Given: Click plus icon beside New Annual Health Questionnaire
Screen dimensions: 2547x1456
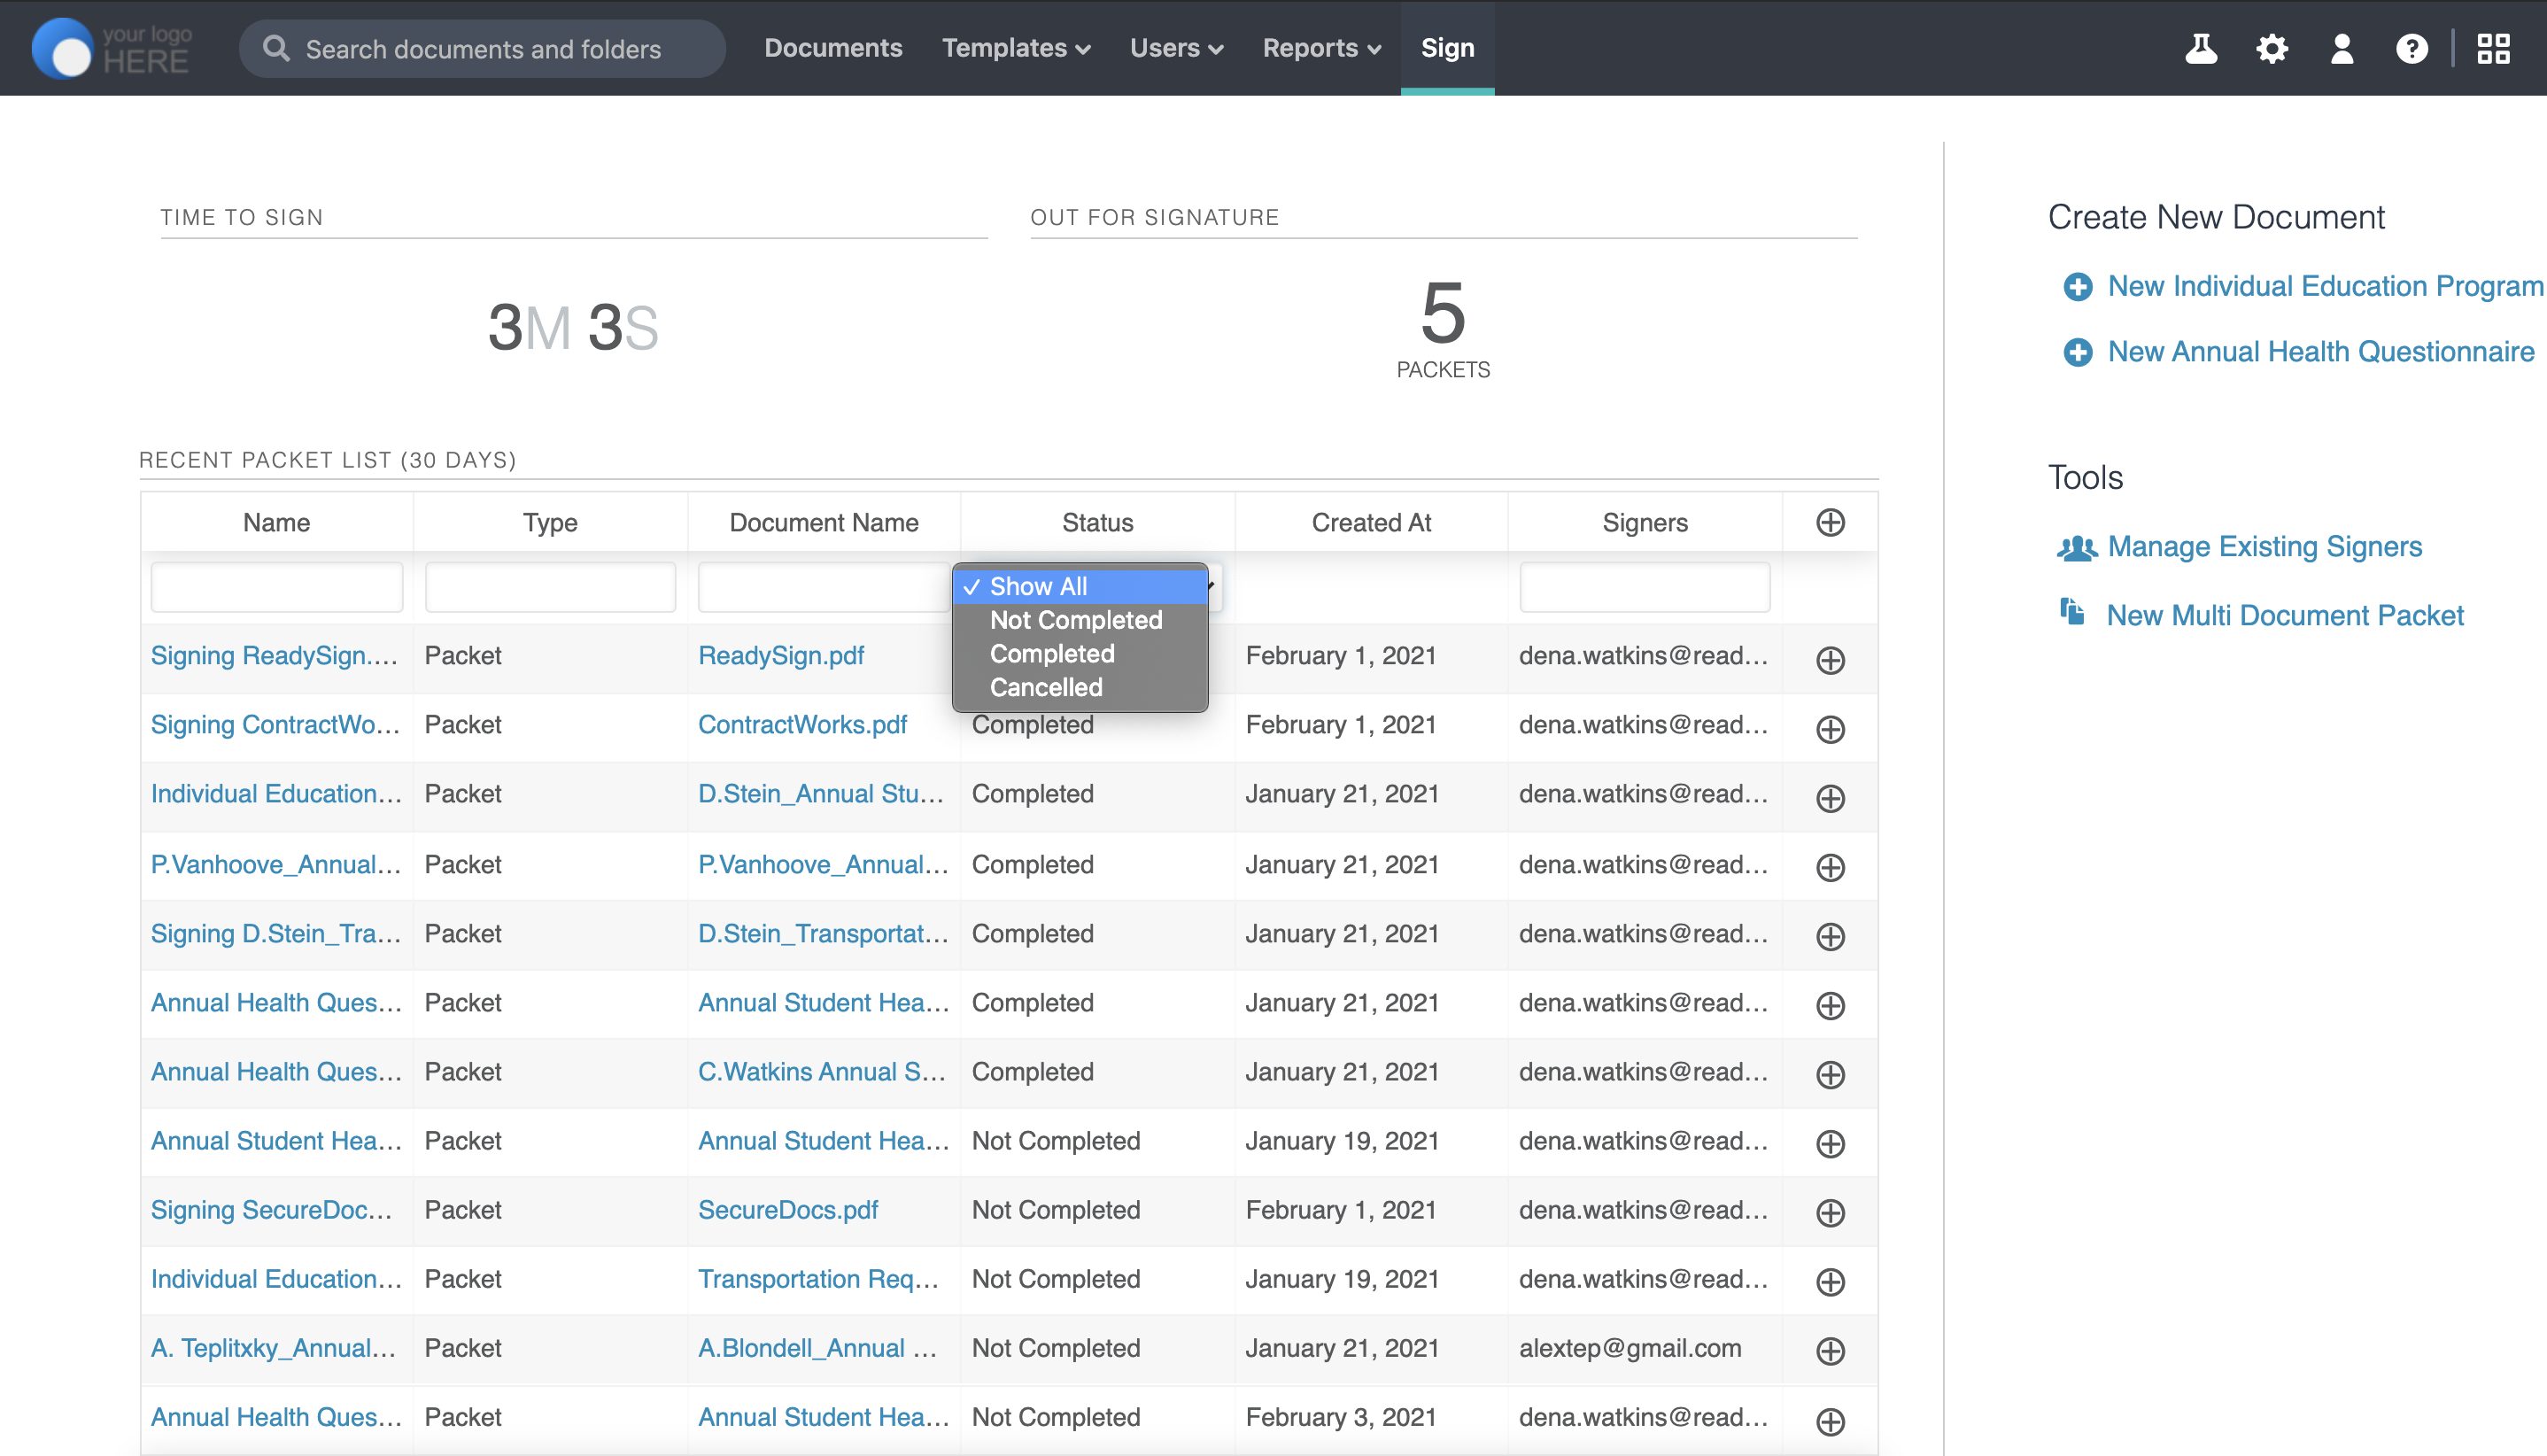Looking at the screenshot, I should tap(2077, 352).
